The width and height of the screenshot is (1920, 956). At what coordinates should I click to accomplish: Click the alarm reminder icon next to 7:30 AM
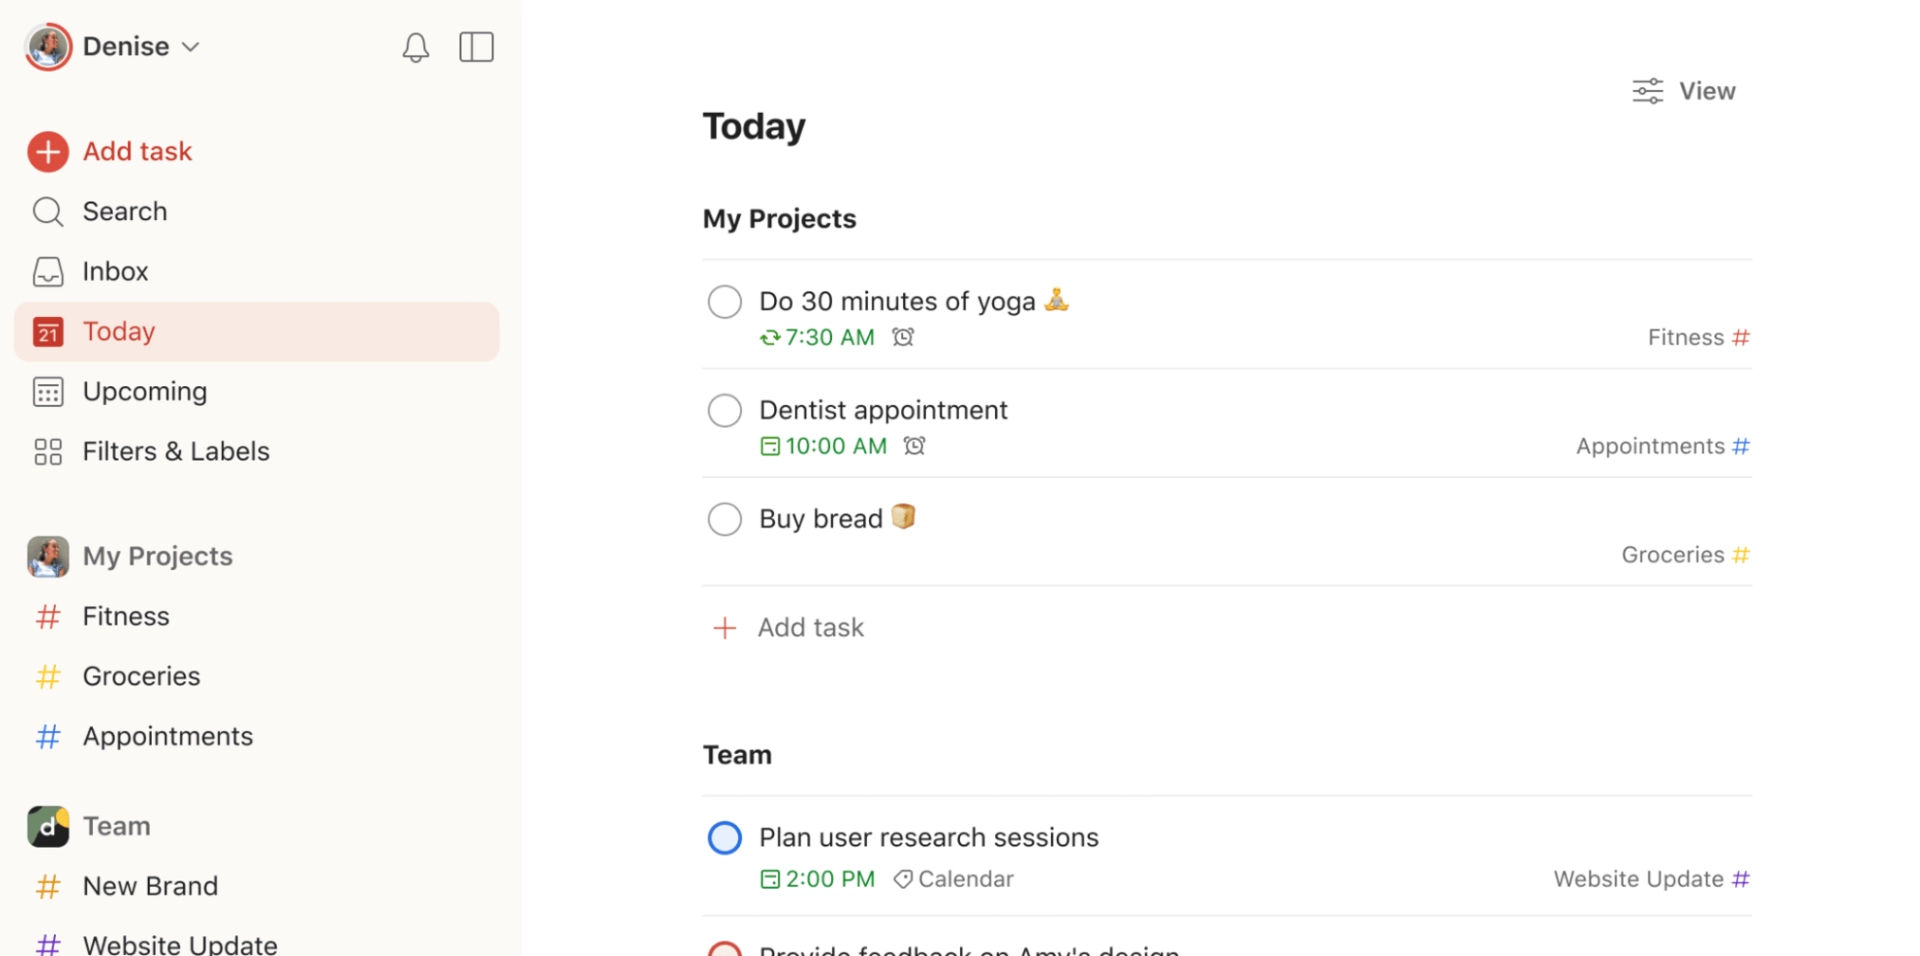(903, 337)
